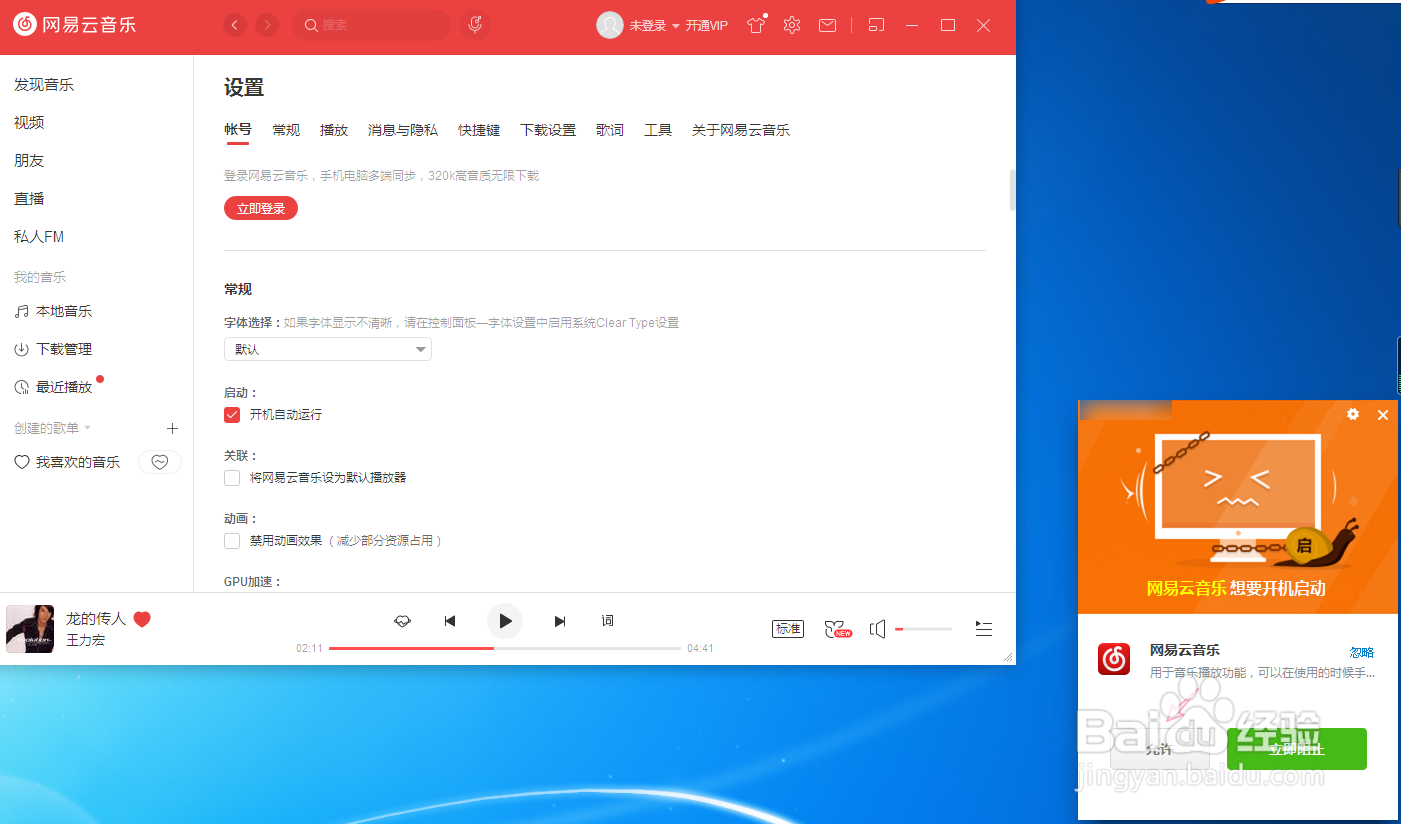The image size is (1401, 824).
Task: Open 私人FM in sidebar
Action: (x=39, y=237)
